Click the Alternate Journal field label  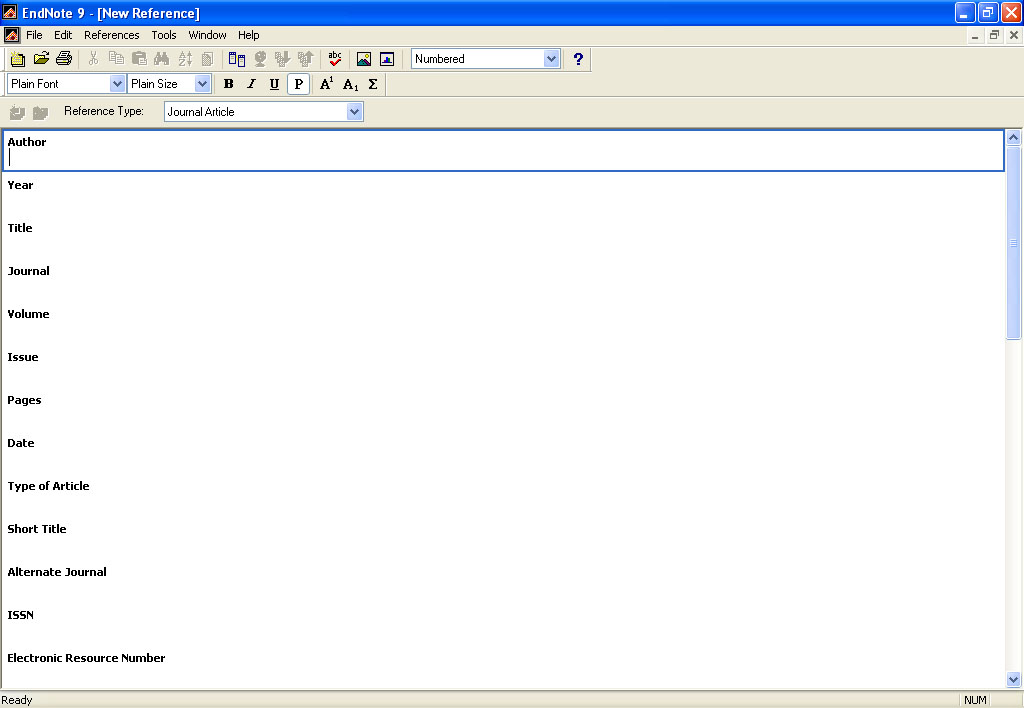click(x=57, y=572)
